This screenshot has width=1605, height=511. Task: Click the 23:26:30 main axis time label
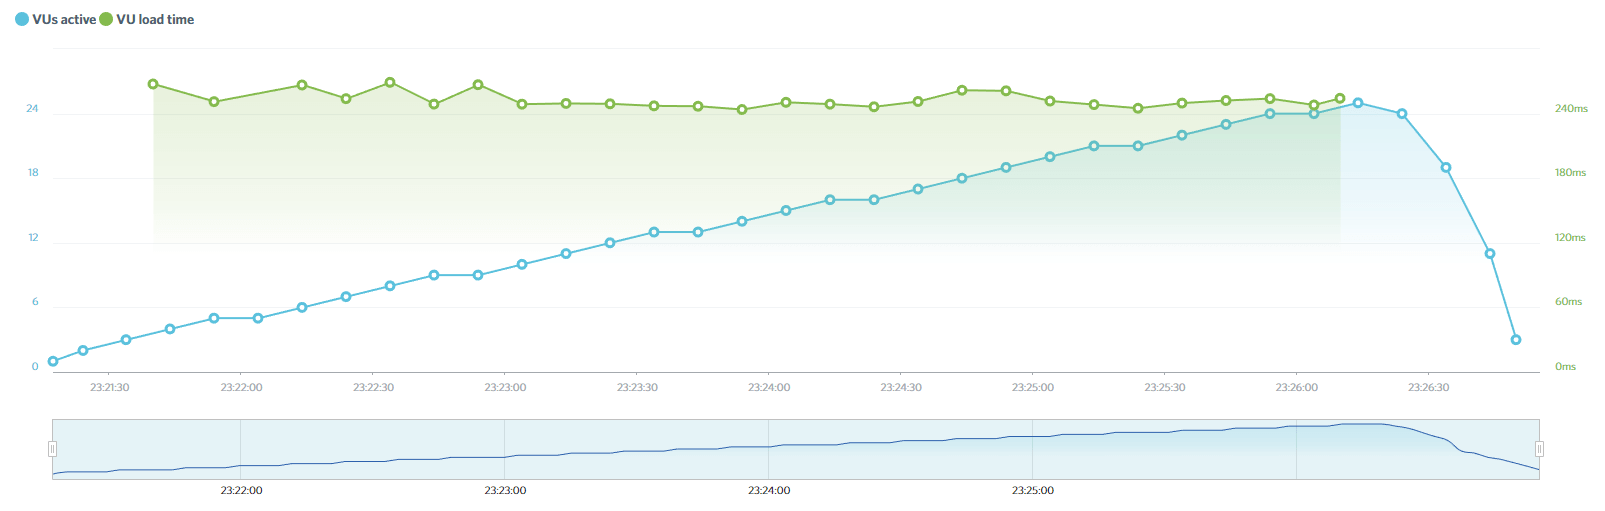pyautogui.click(x=1428, y=388)
